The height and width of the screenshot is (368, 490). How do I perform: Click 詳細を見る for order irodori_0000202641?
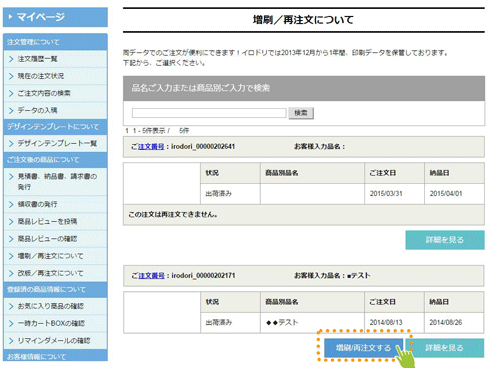pyautogui.click(x=445, y=240)
